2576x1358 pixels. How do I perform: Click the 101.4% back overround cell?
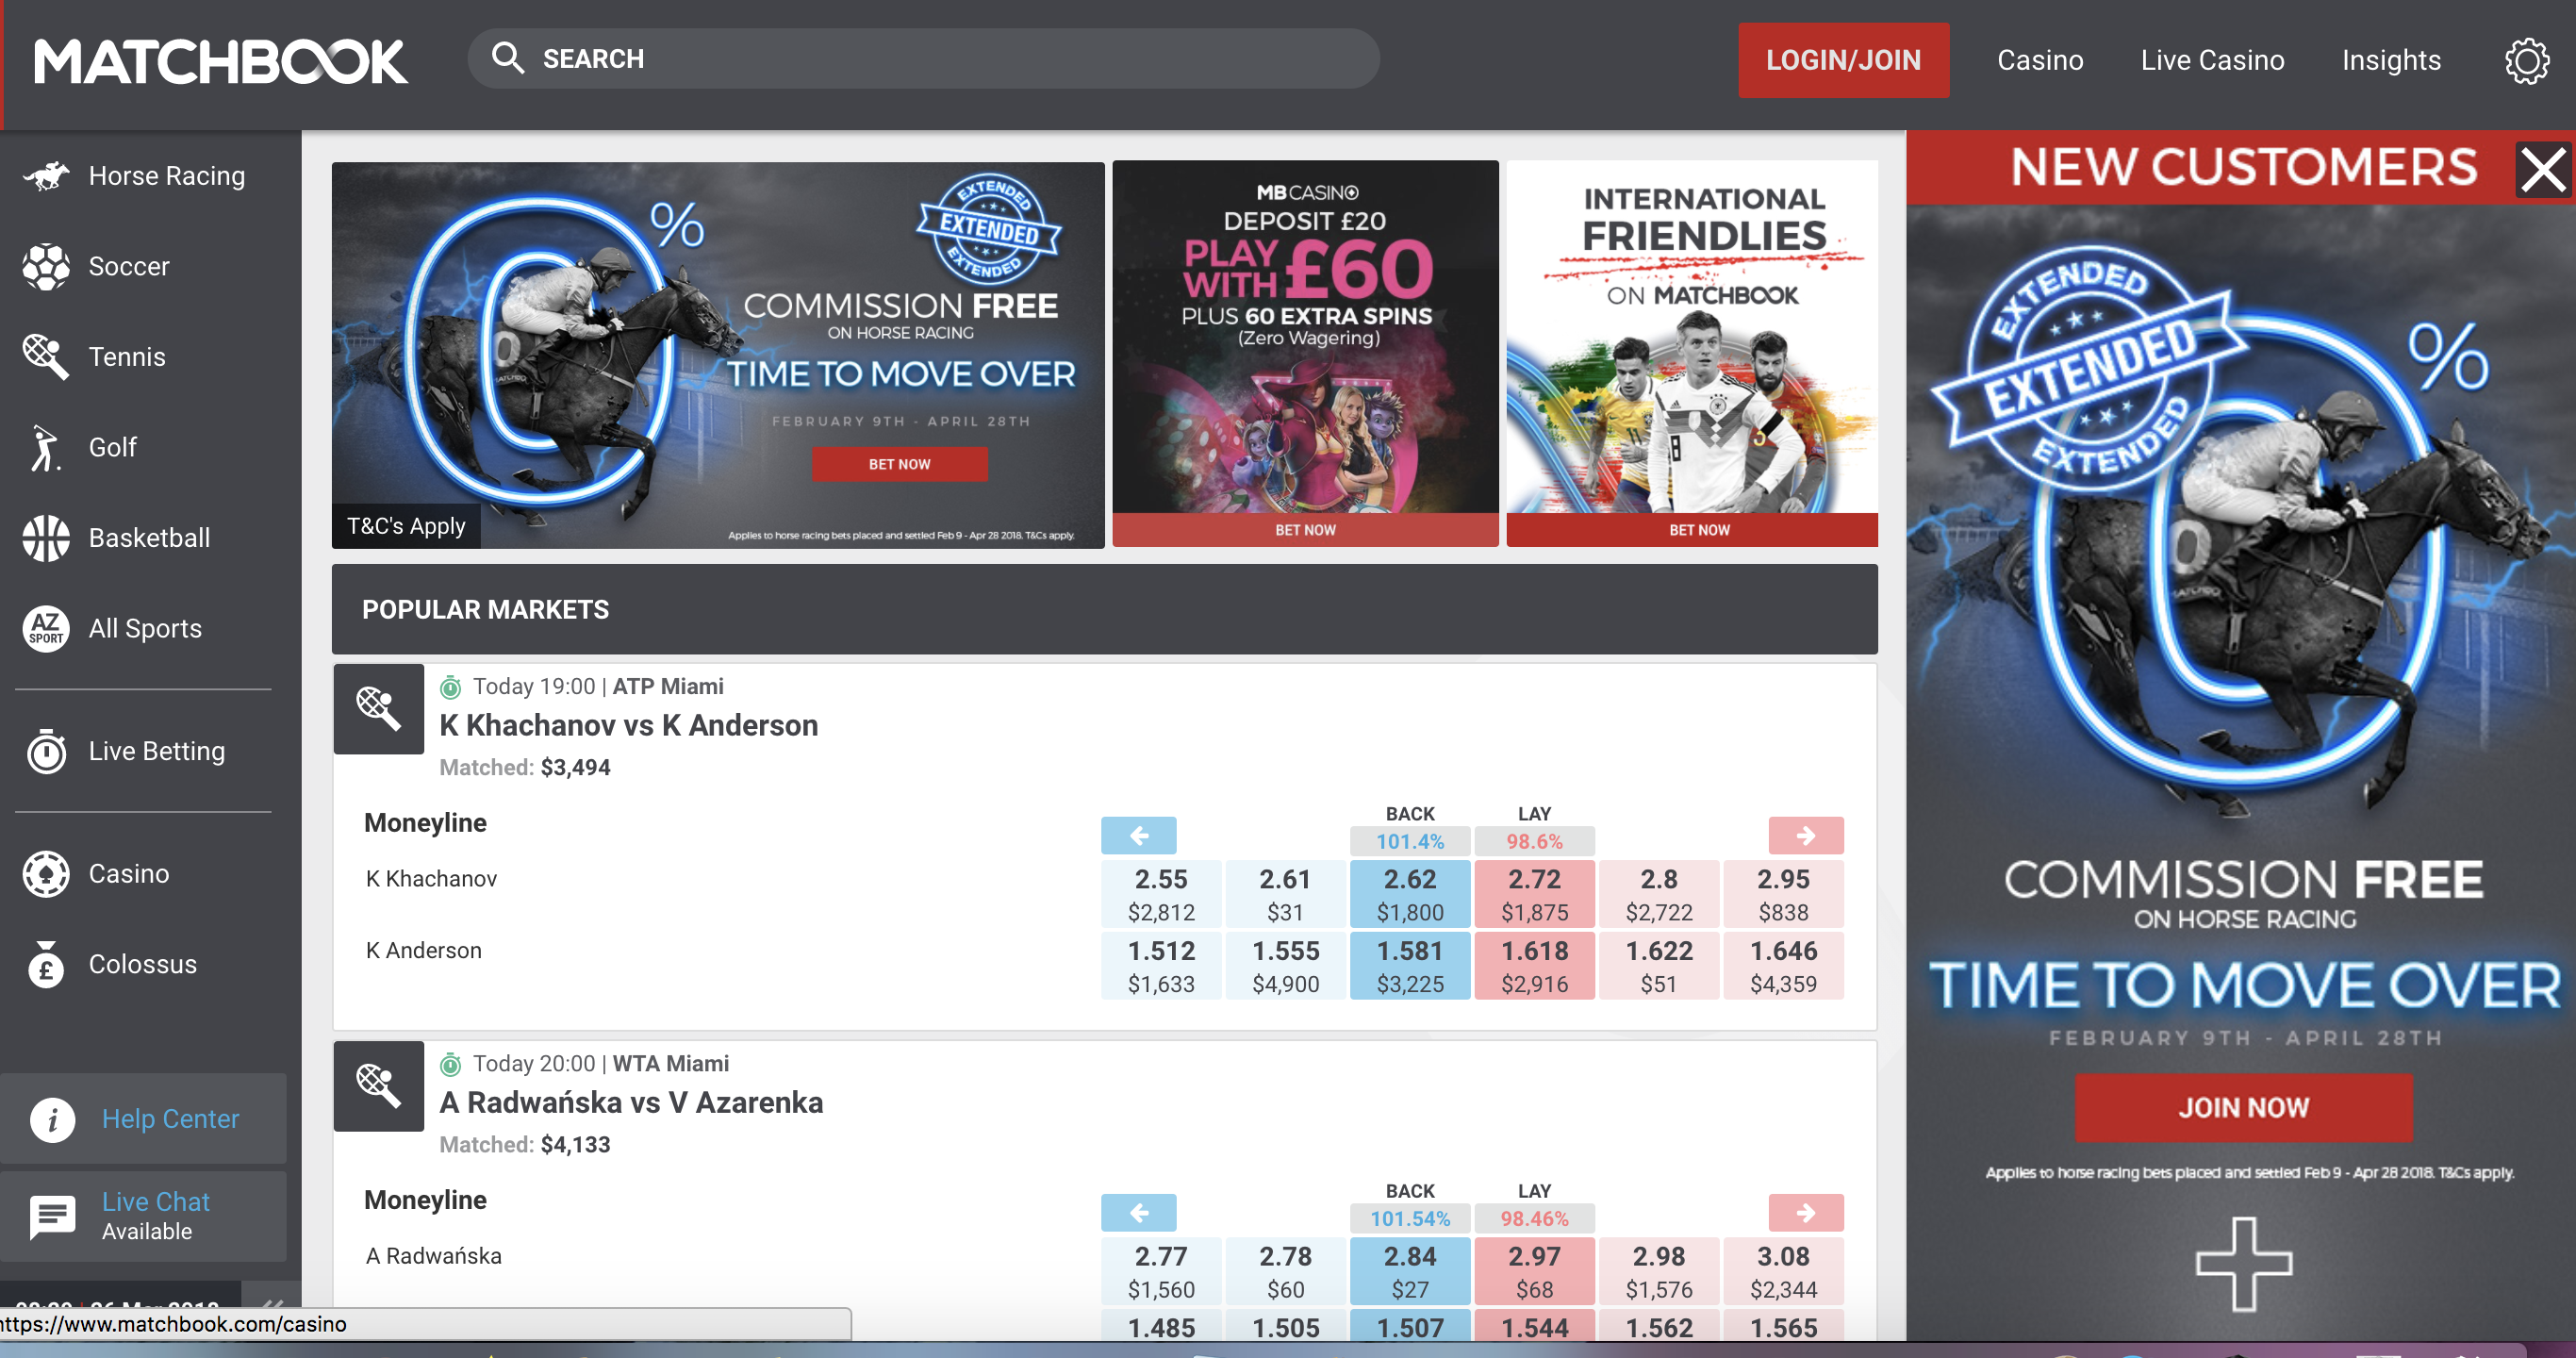[x=1410, y=841]
